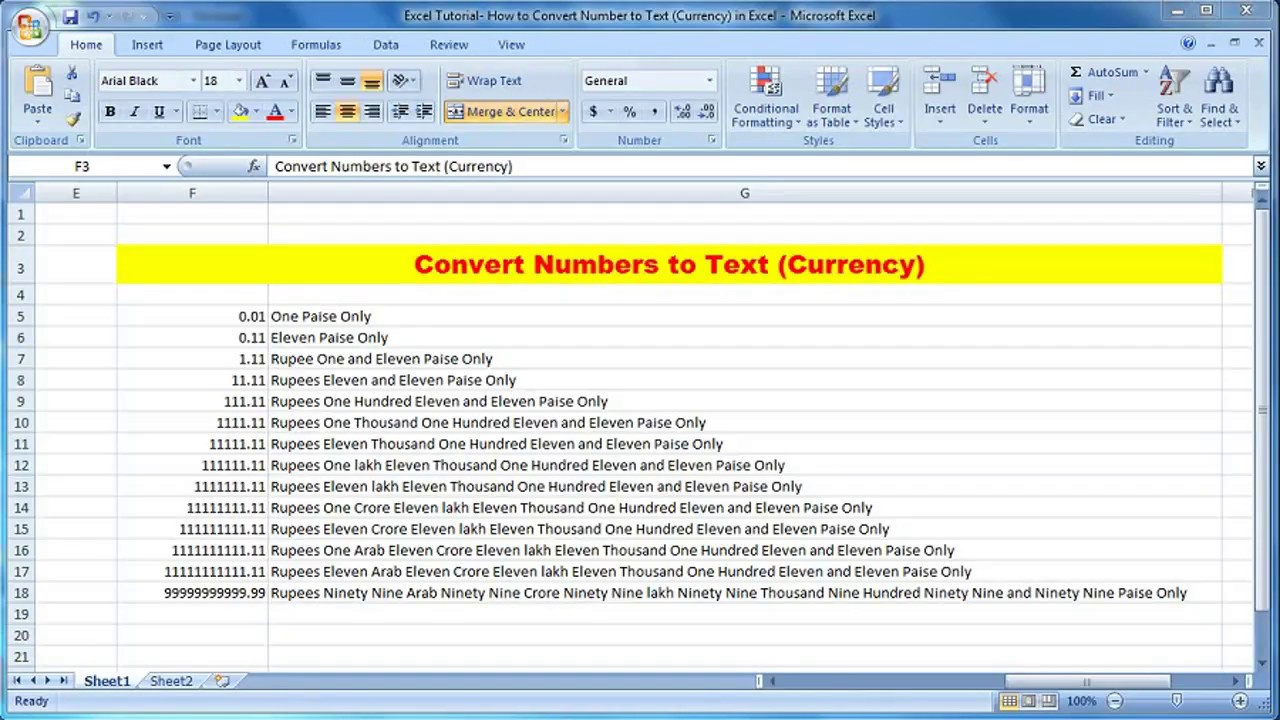Open the General number format dropdown
The height and width of the screenshot is (720, 1280).
[709, 81]
